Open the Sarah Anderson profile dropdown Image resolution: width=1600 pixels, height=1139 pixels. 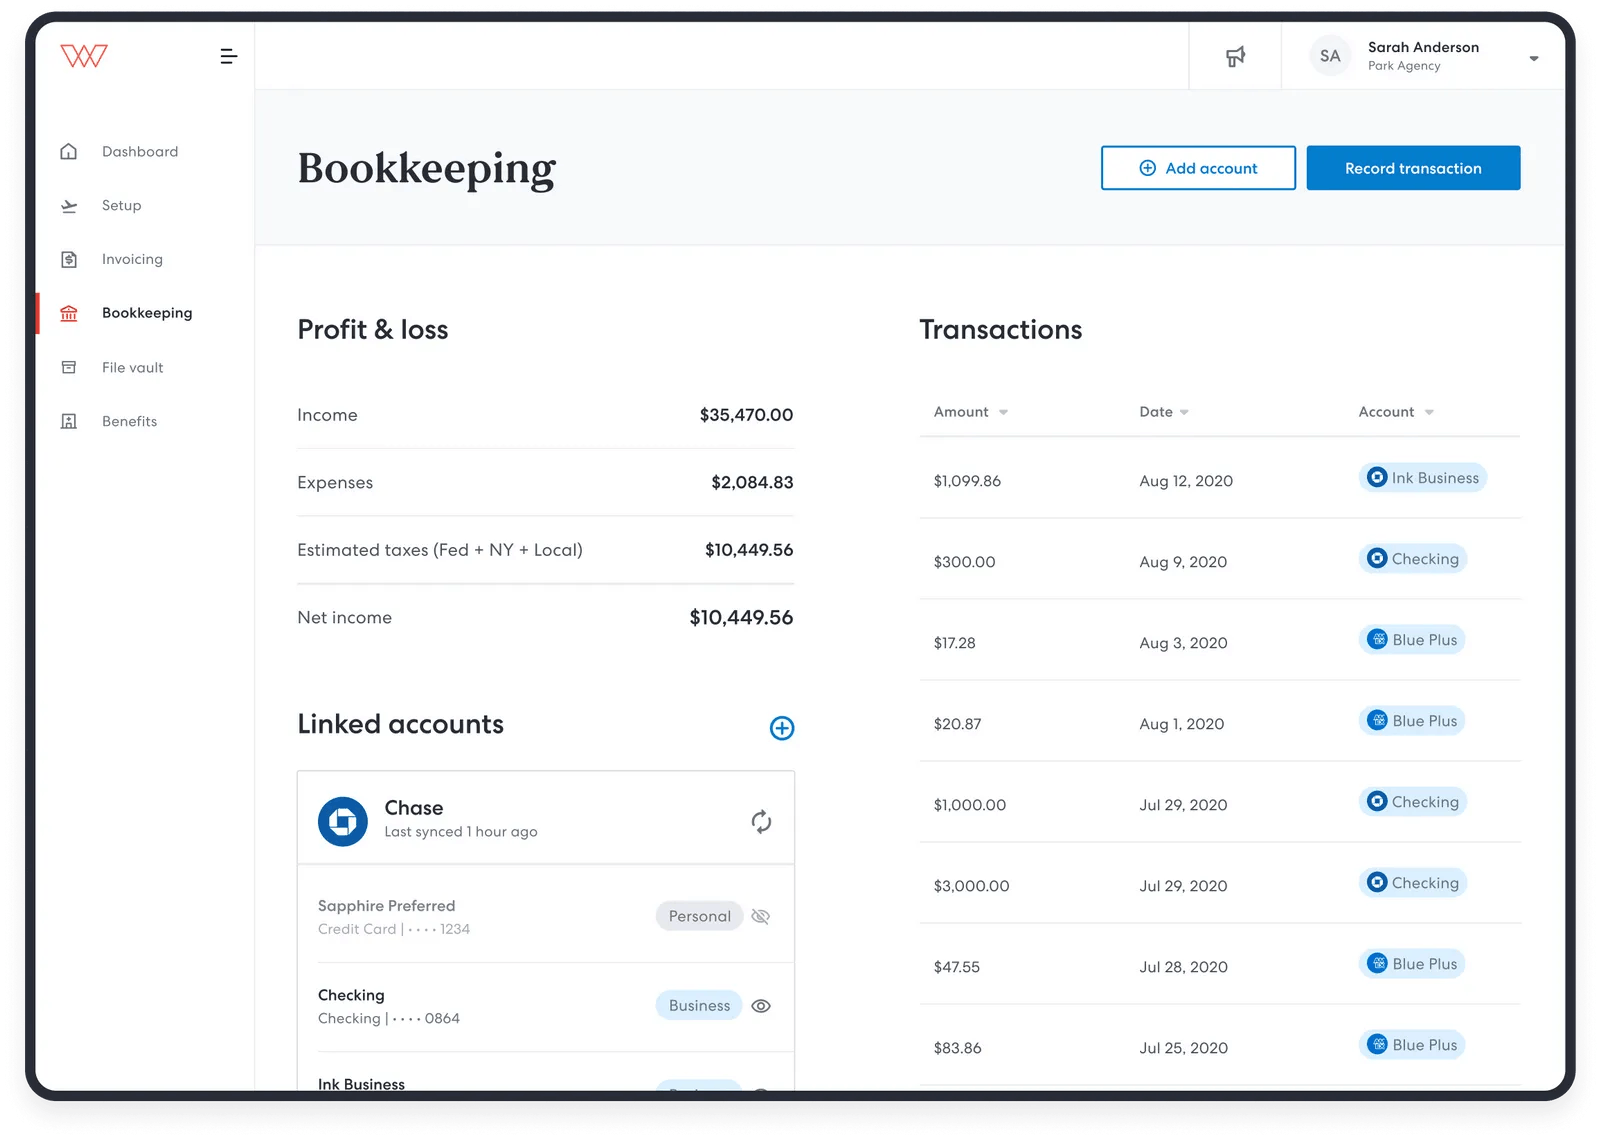pos(1533,58)
